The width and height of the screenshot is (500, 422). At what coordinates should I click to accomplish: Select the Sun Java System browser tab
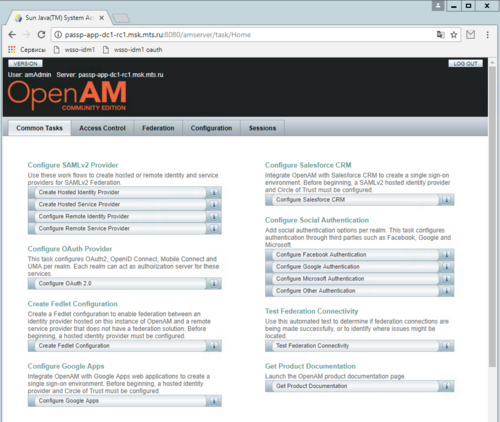coord(59,18)
